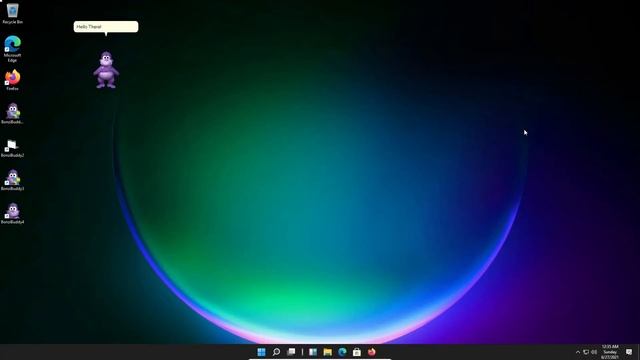Click the purple Bonzi gorilla character

coord(106,70)
